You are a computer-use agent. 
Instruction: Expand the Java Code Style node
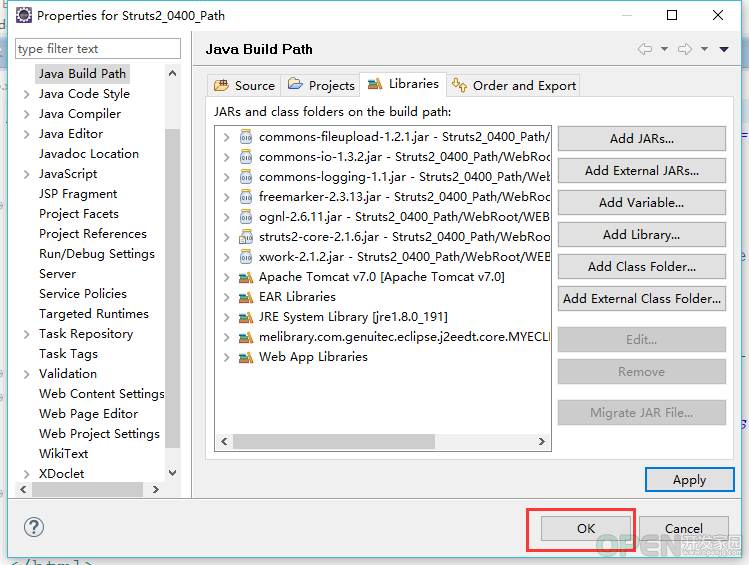(27, 95)
